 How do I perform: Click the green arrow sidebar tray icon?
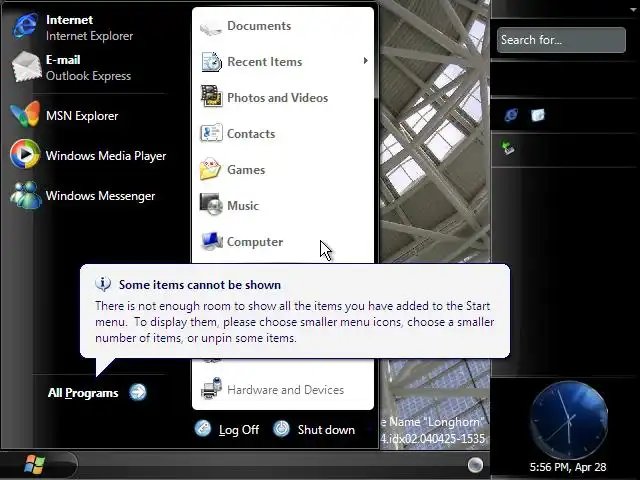point(508,148)
